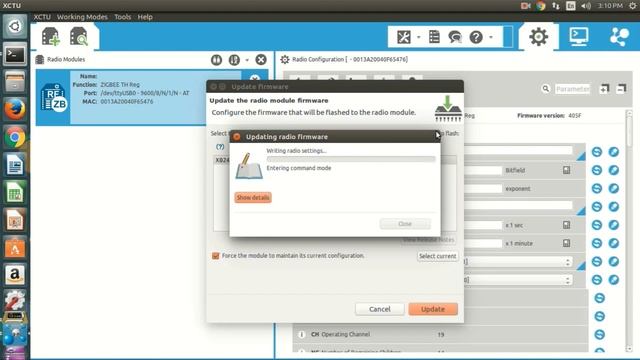640x360 pixels.
Task: Click the system settings gear in top panel
Action: tap(632, 6)
